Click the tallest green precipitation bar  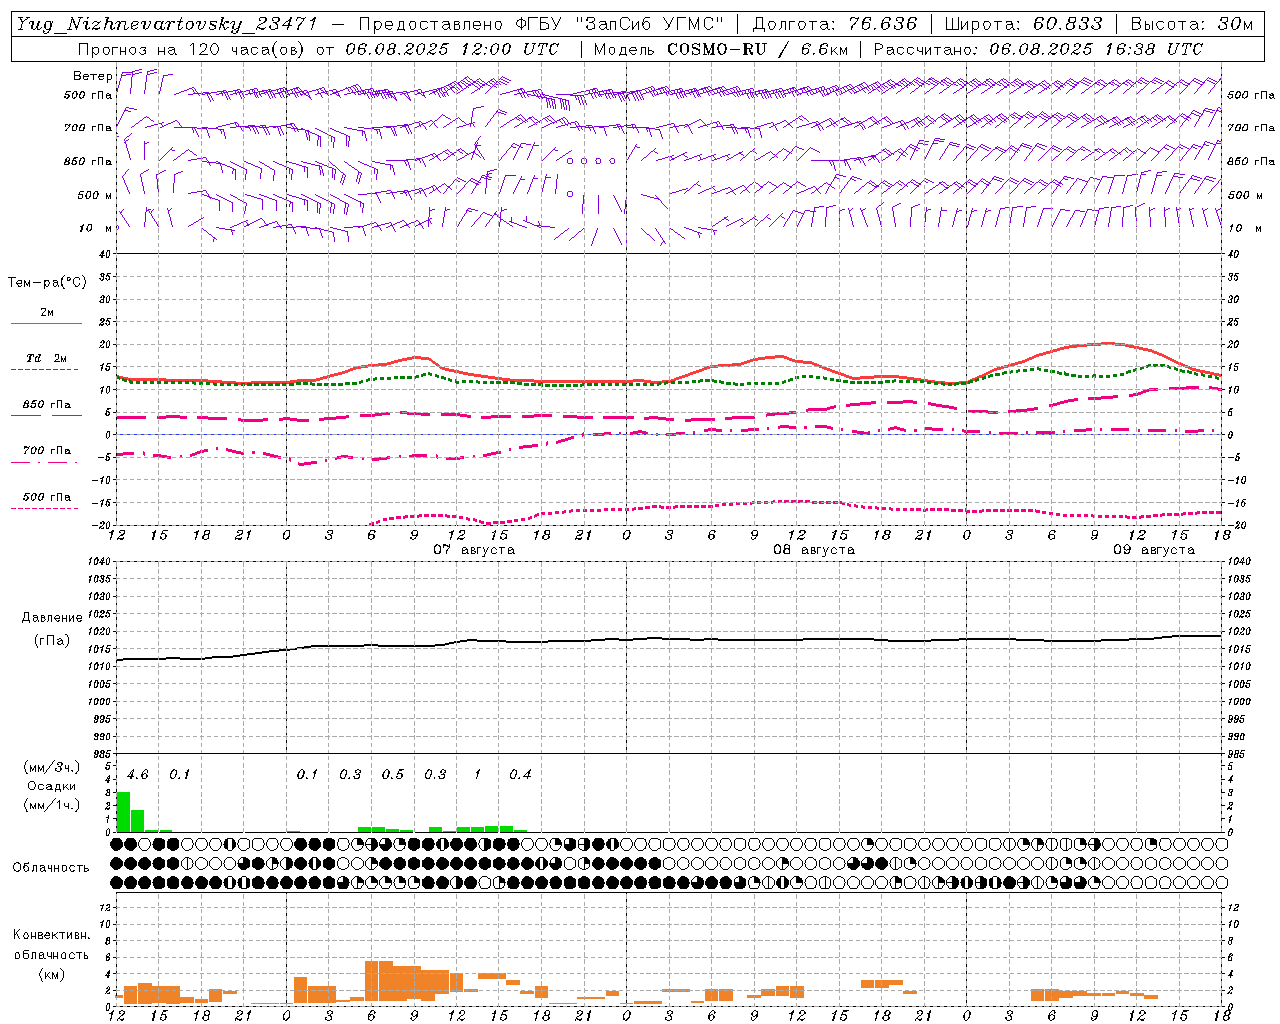[x=123, y=811]
